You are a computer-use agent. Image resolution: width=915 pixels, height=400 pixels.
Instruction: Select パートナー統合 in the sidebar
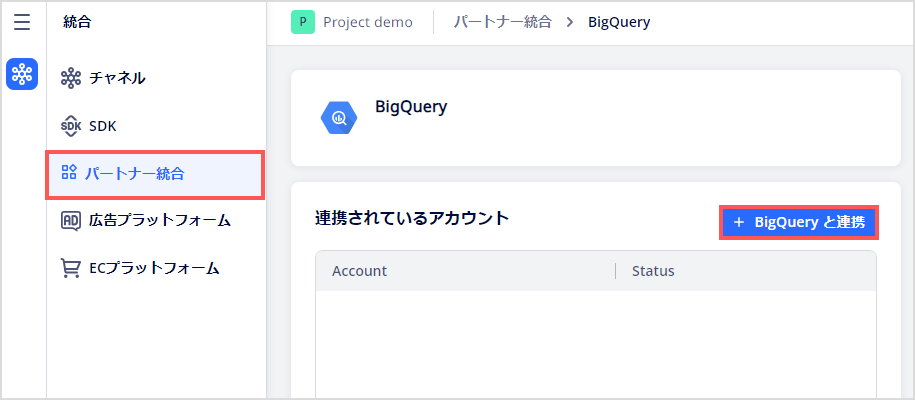(x=155, y=175)
